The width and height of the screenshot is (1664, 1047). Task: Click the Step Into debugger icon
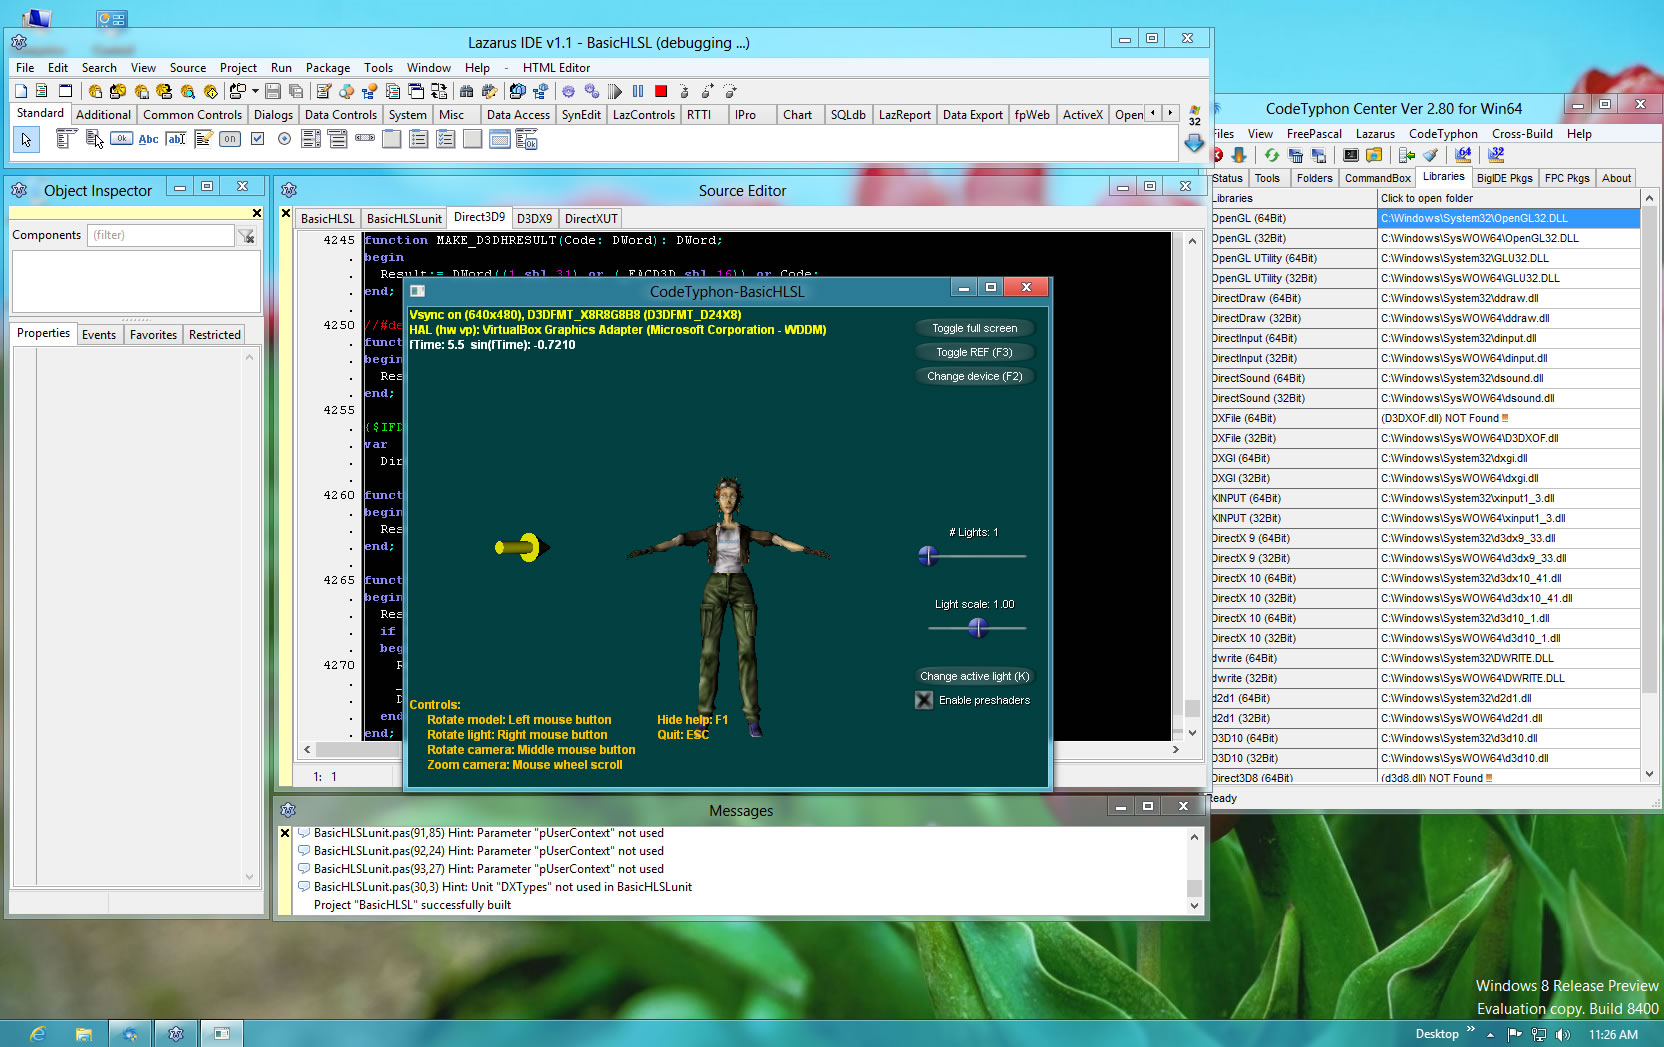[684, 91]
